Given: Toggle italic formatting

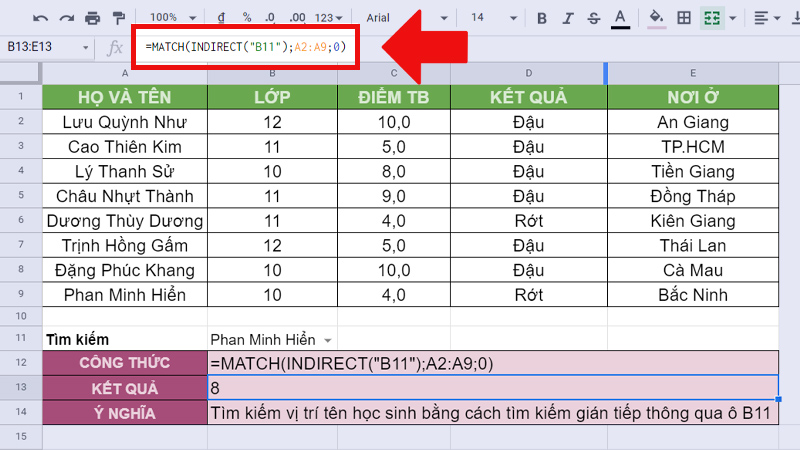Looking at the screenshot, I should tap(567, 18).
